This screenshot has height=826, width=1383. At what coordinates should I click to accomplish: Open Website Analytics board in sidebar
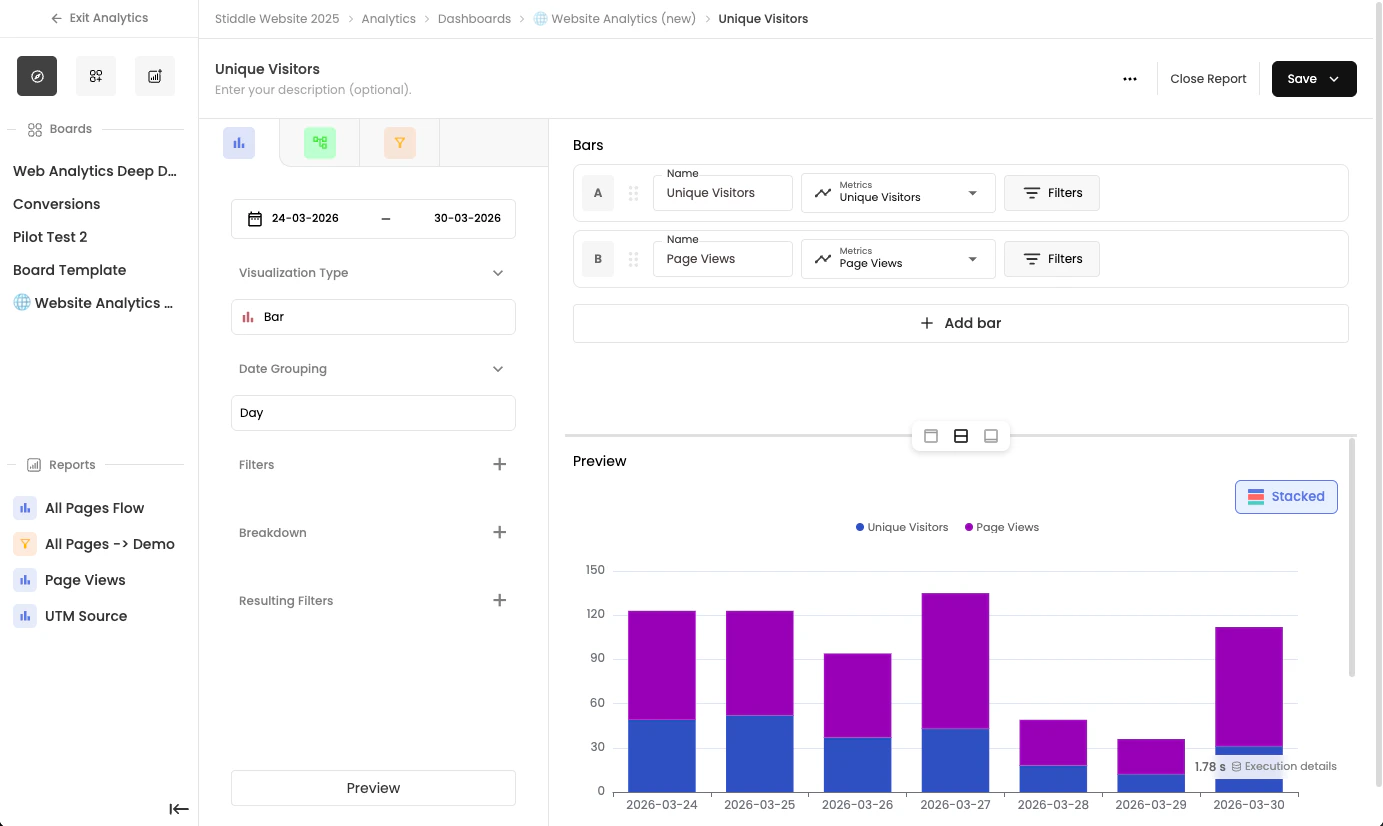[93, 303]
